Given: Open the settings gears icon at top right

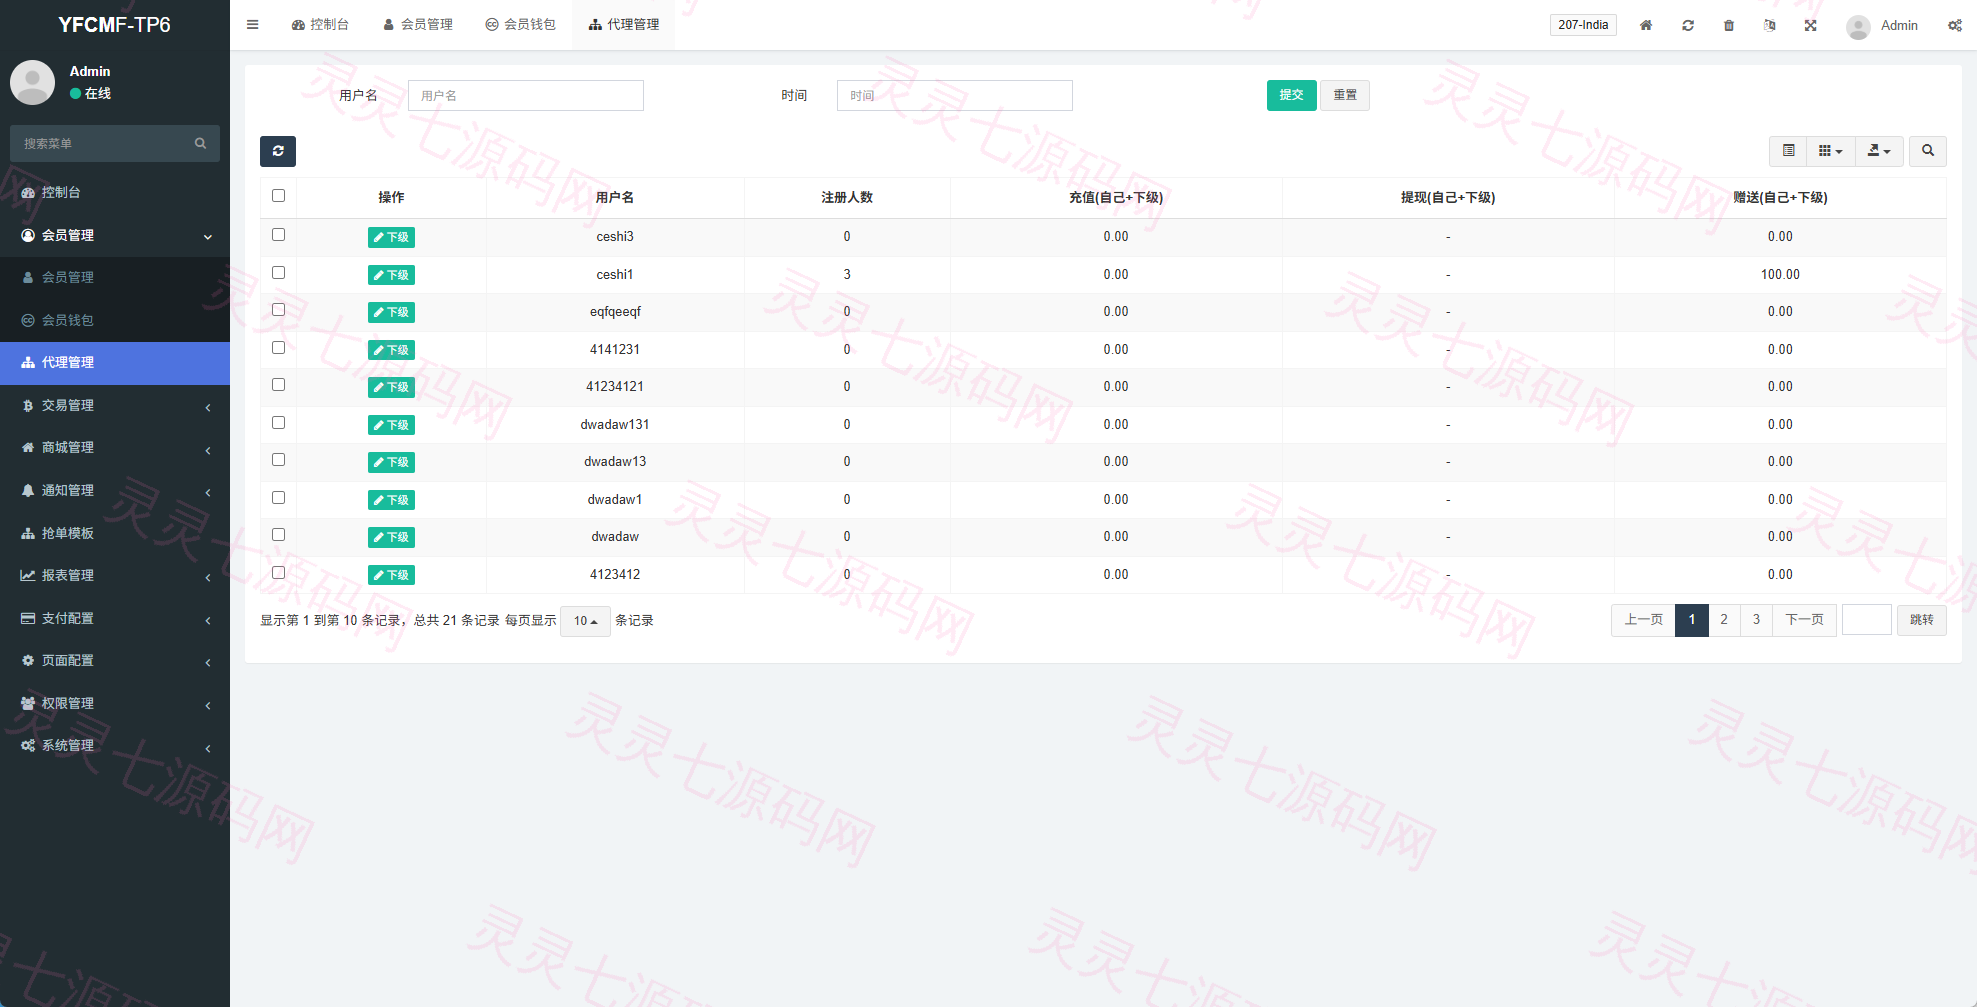Looking at the screenshot, I should pos(1955,25).
